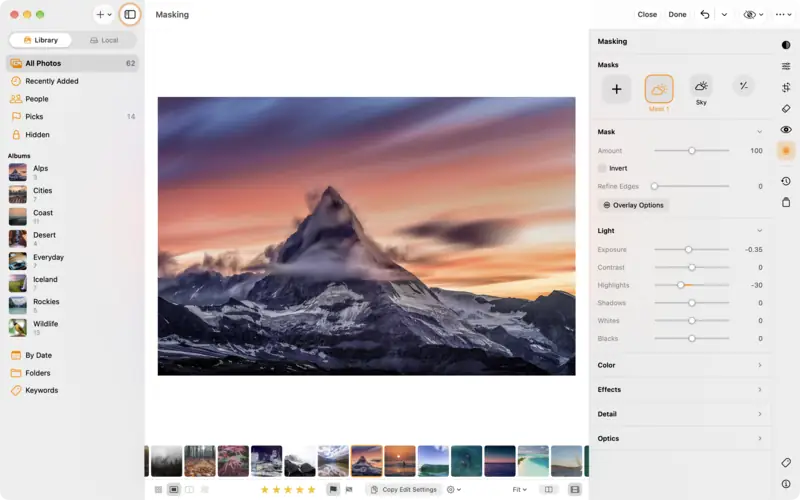
Task: Toggle the filmstrip layout icon
Action: point(574,489)
